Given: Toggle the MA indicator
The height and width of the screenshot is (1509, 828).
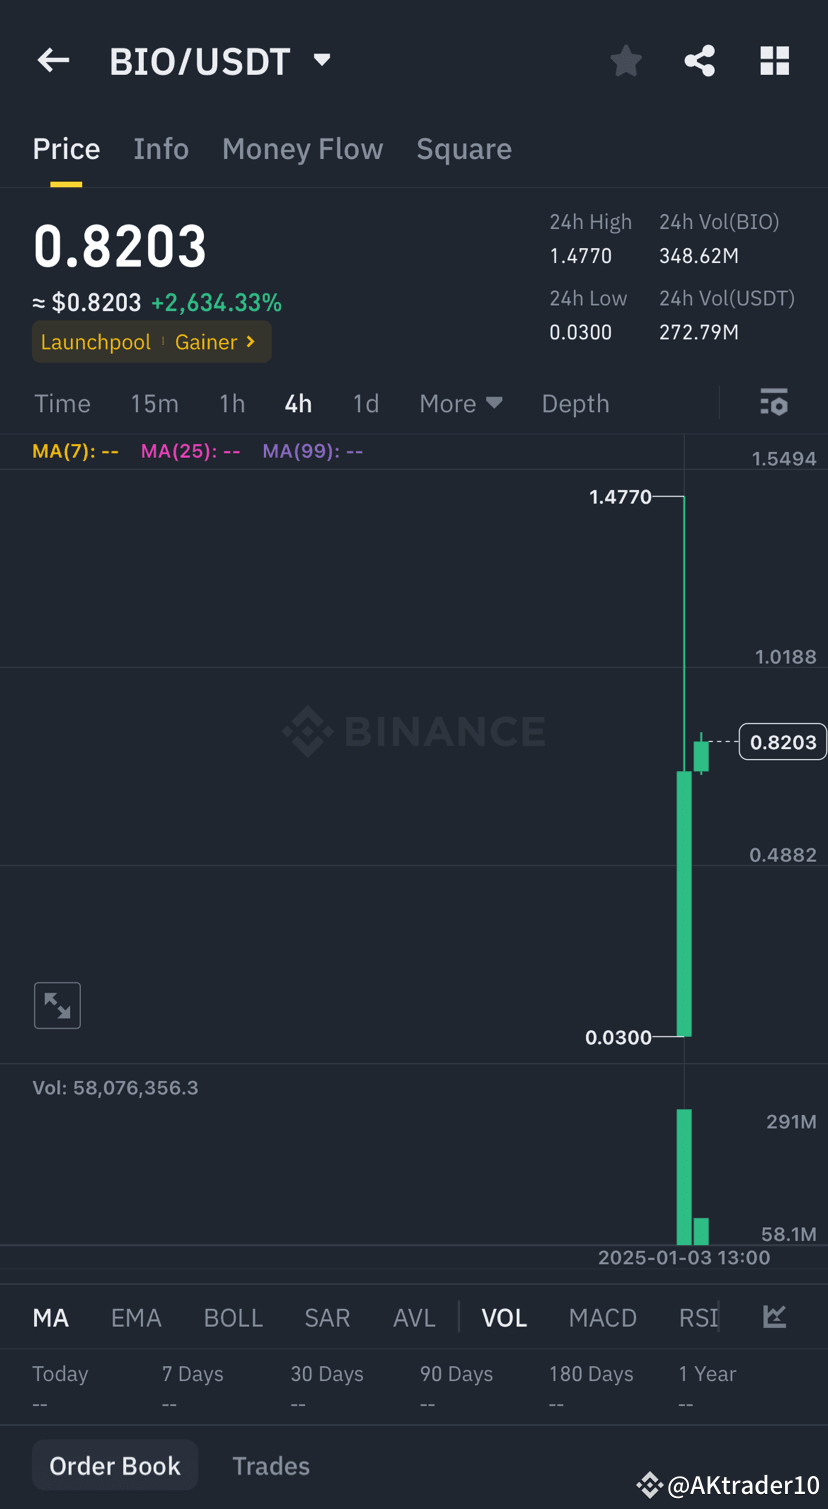Looking at the screenshot, I should point(50,1318).
